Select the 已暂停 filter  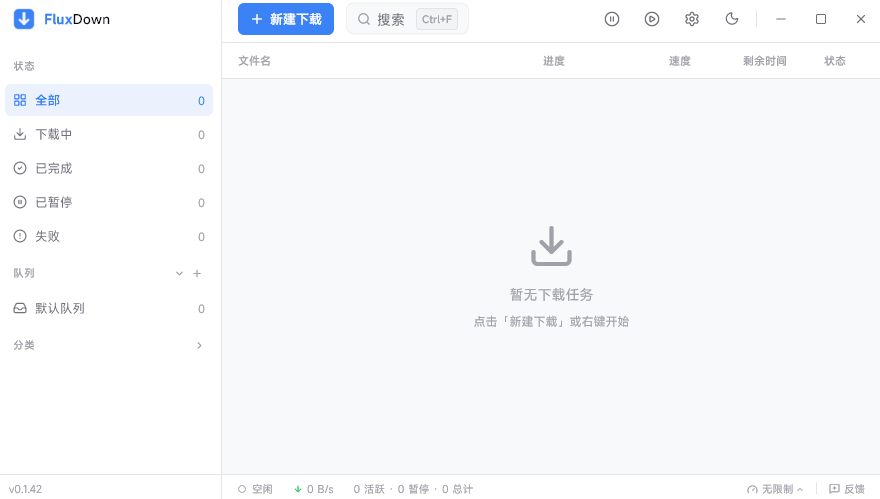click(x=109, y=203)
